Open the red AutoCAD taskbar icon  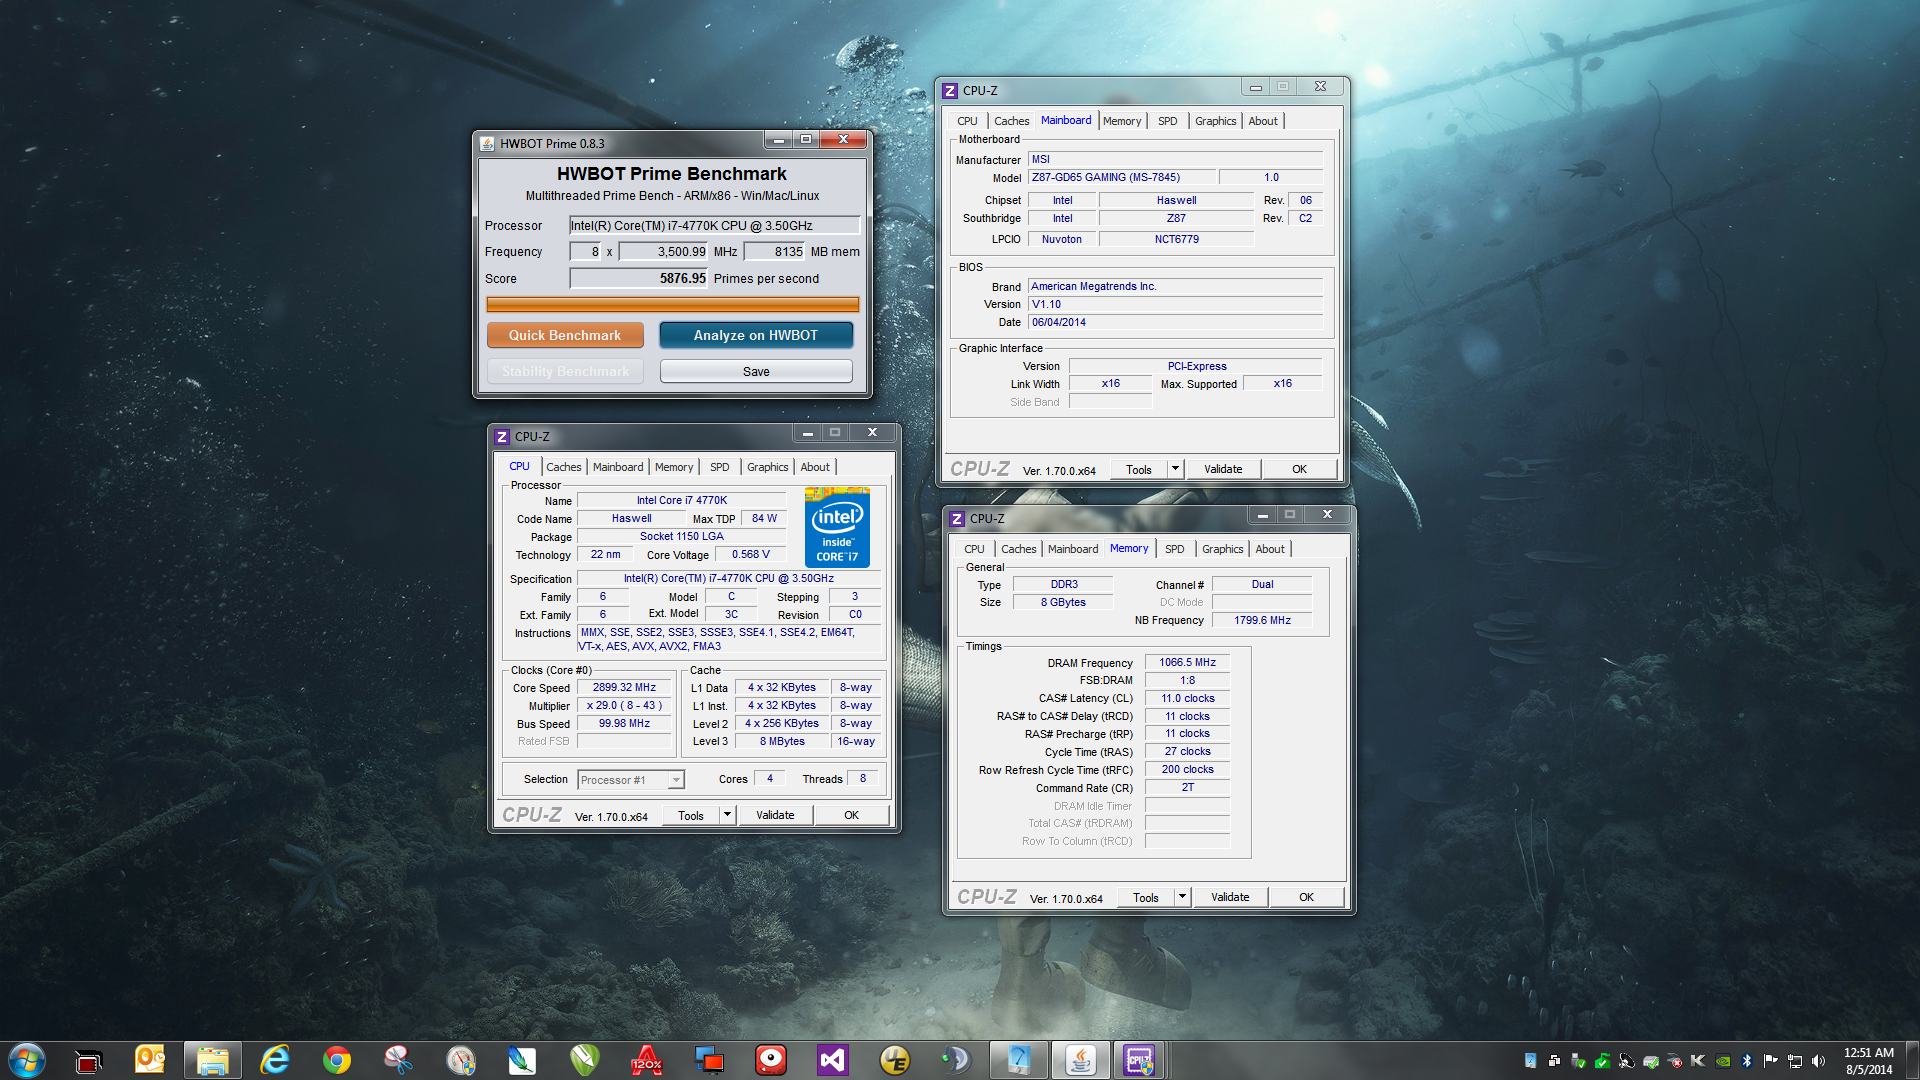click(x=646, y=1060)
